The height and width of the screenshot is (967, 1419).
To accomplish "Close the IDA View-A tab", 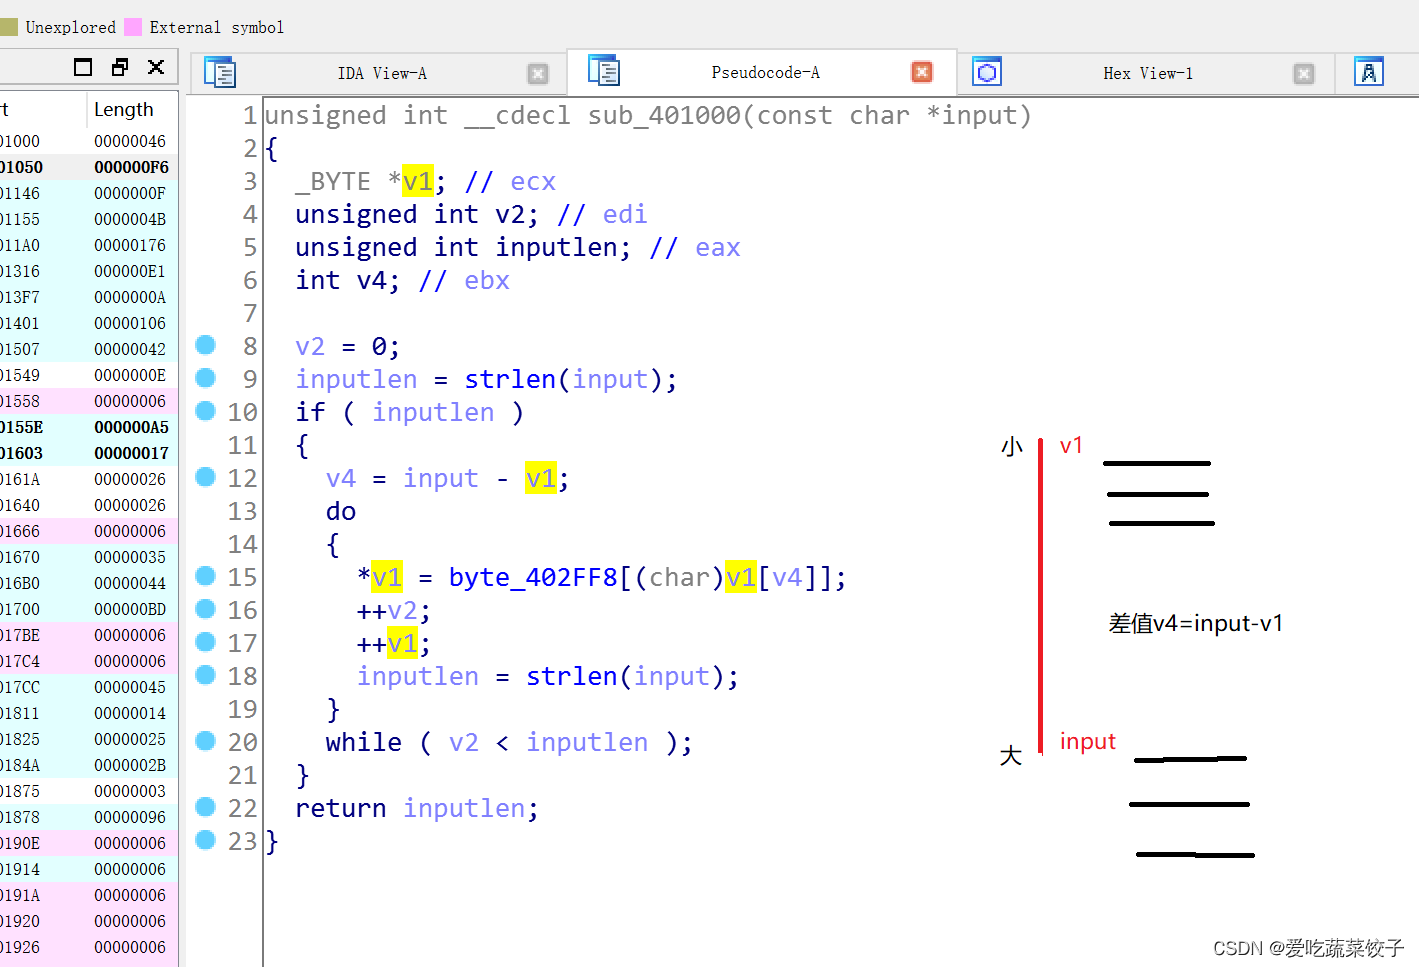I will (538, 73).
